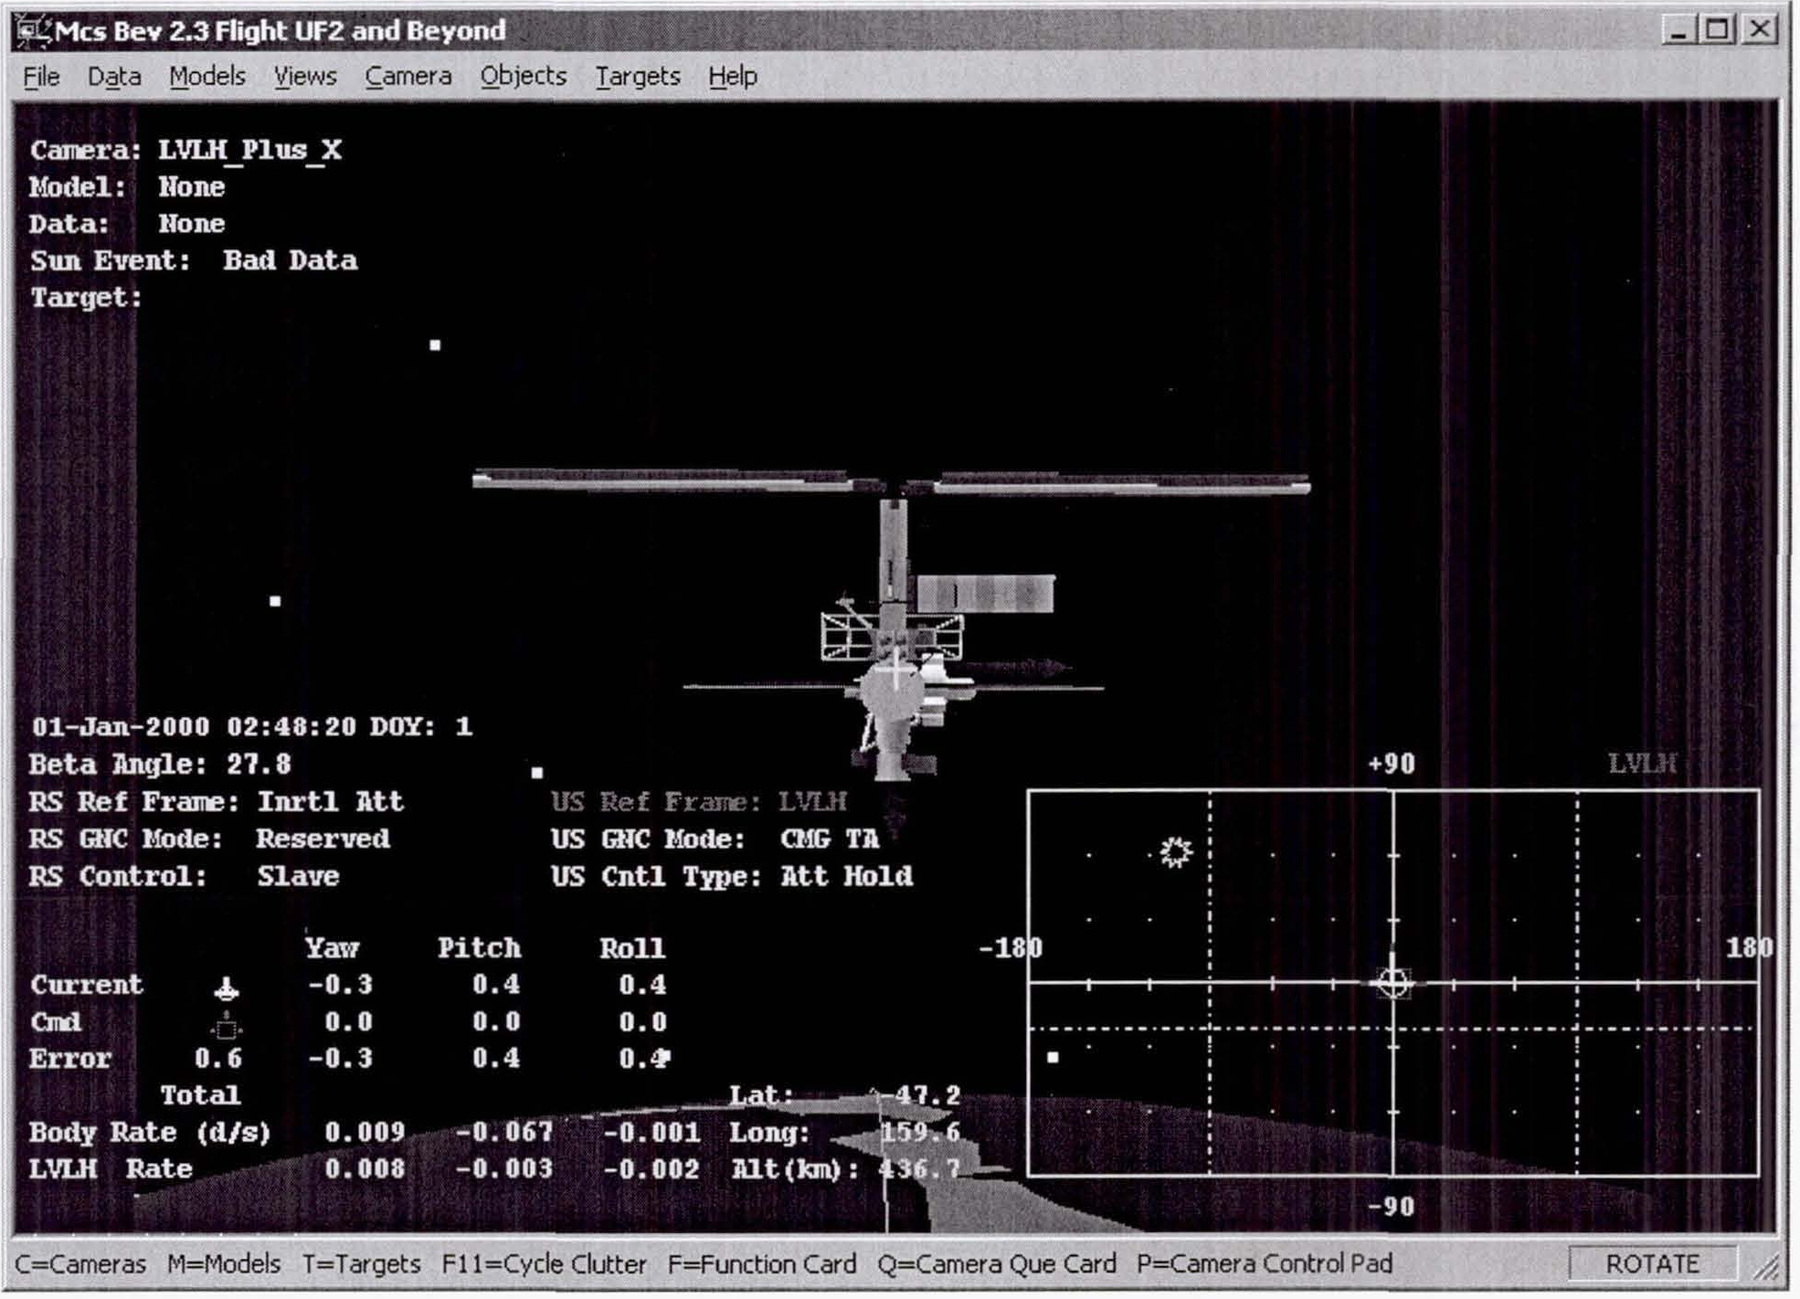Click the station crosshair on the ISS model

(x=896, y=672)
